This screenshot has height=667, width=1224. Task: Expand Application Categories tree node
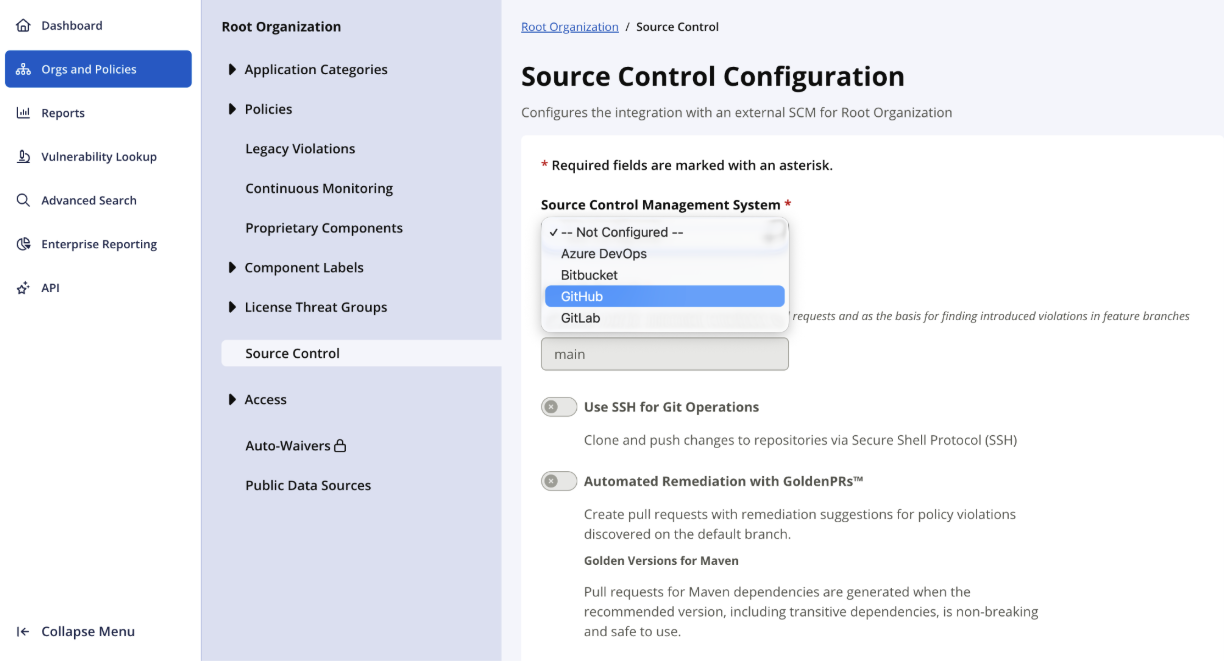click(x=232, y=70)
